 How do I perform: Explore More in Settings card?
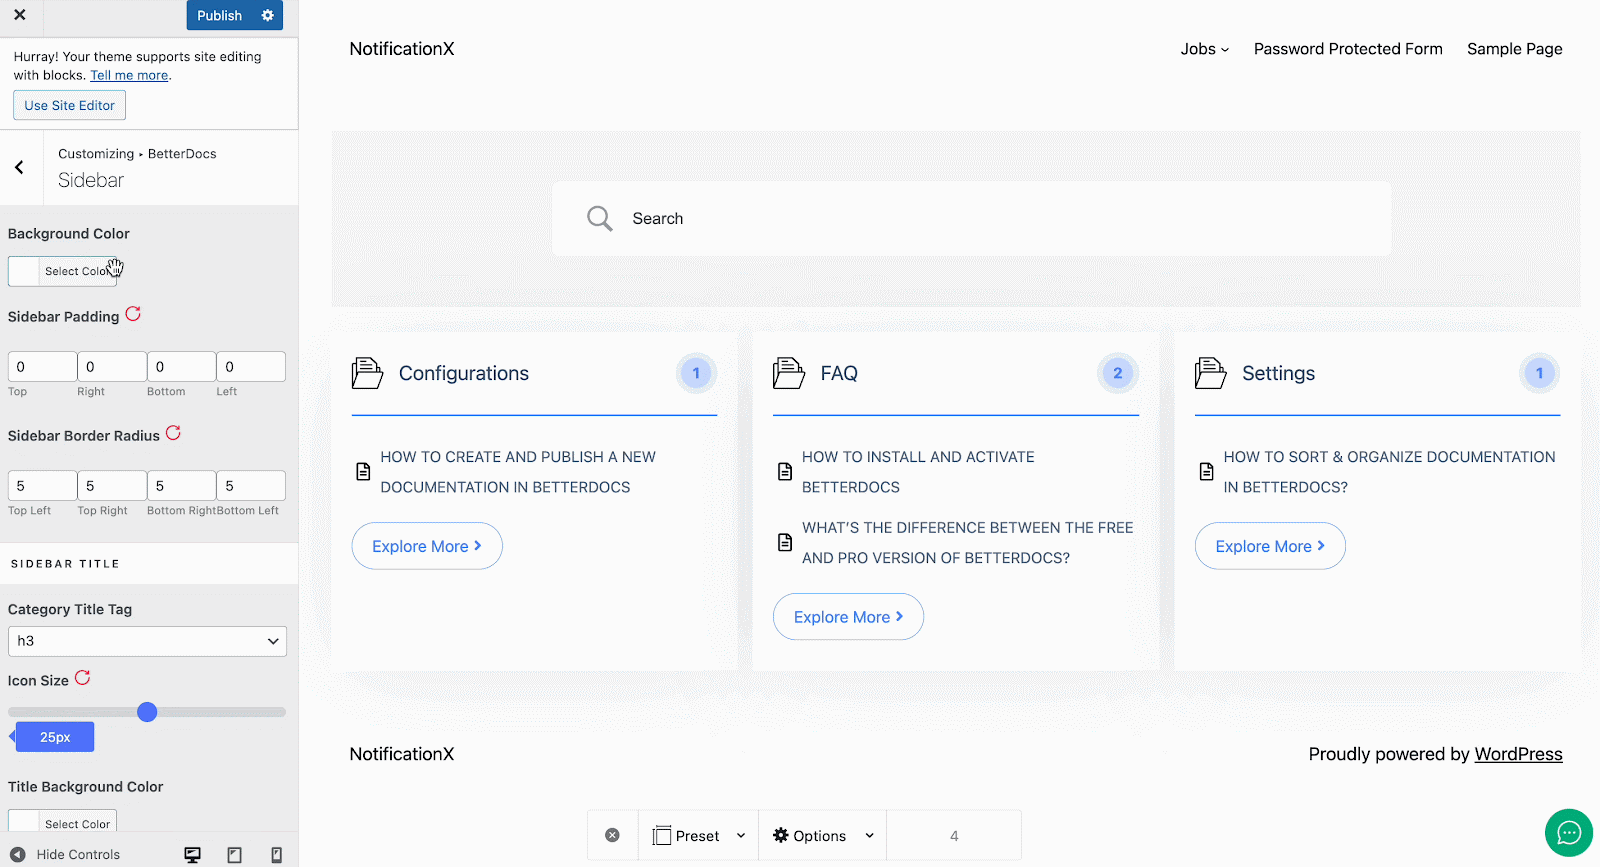[x=1270, y=546]
